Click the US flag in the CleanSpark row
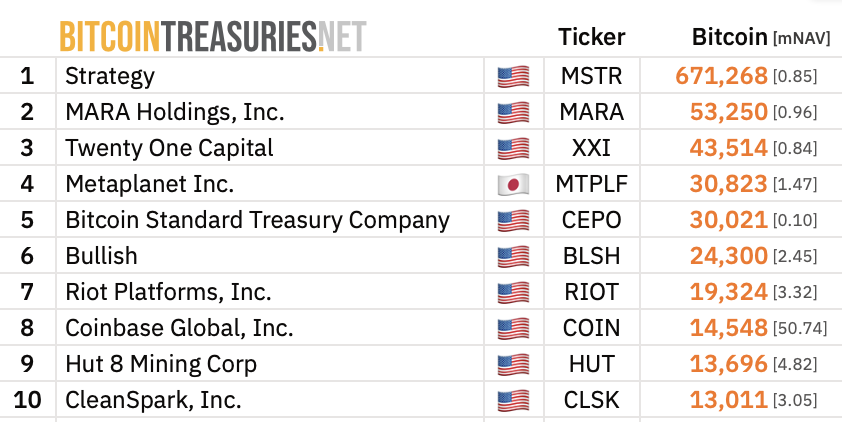Screen dimensions: 842x422 coord(513,400)
